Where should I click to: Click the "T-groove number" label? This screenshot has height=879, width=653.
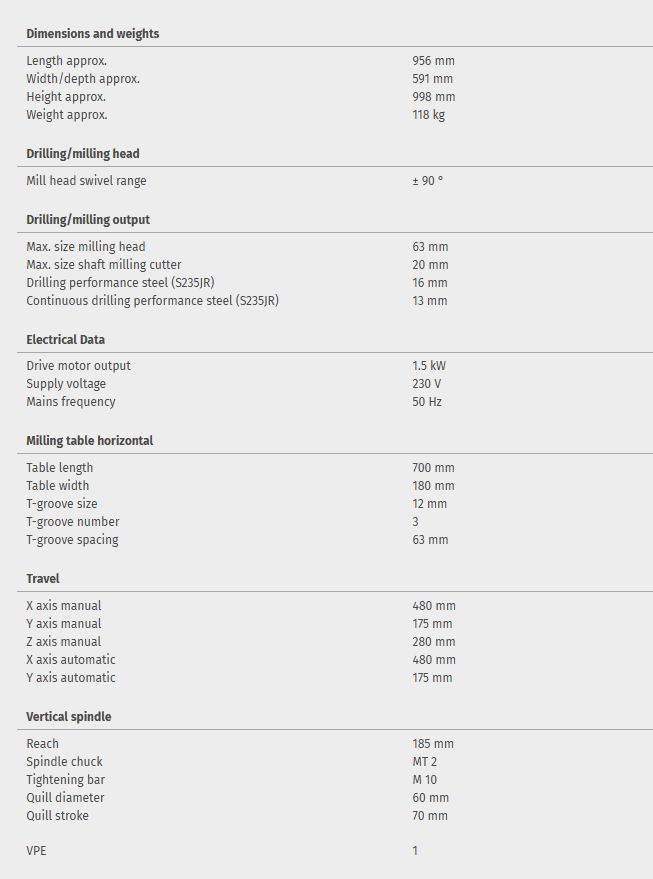click(x=73, y=522)
